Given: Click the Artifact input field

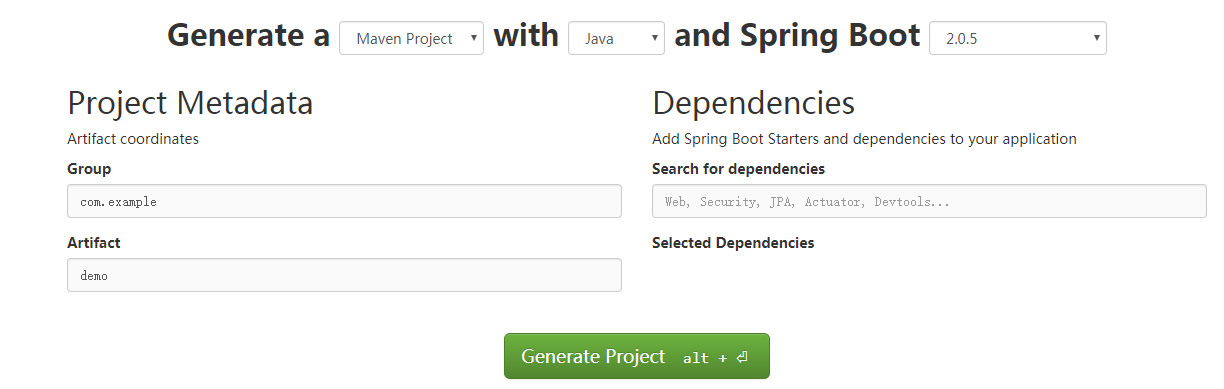Looking at the screenshot, I should [x=344, y=275].
